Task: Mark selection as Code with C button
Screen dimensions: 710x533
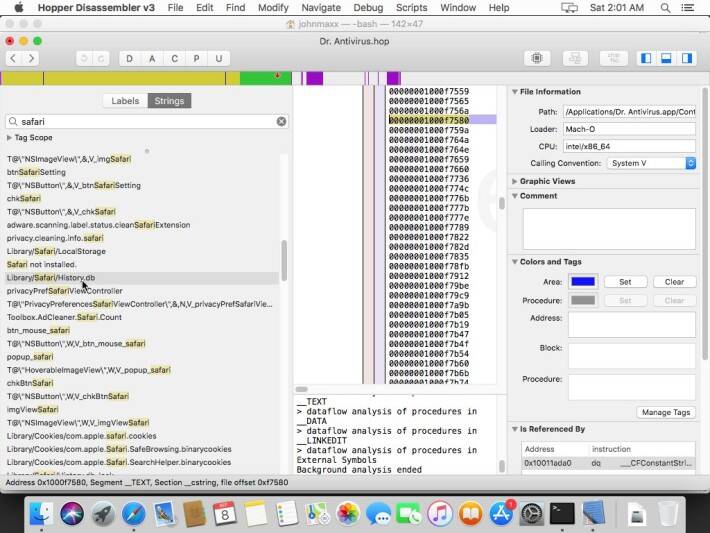Action: (x=174, y=58)
